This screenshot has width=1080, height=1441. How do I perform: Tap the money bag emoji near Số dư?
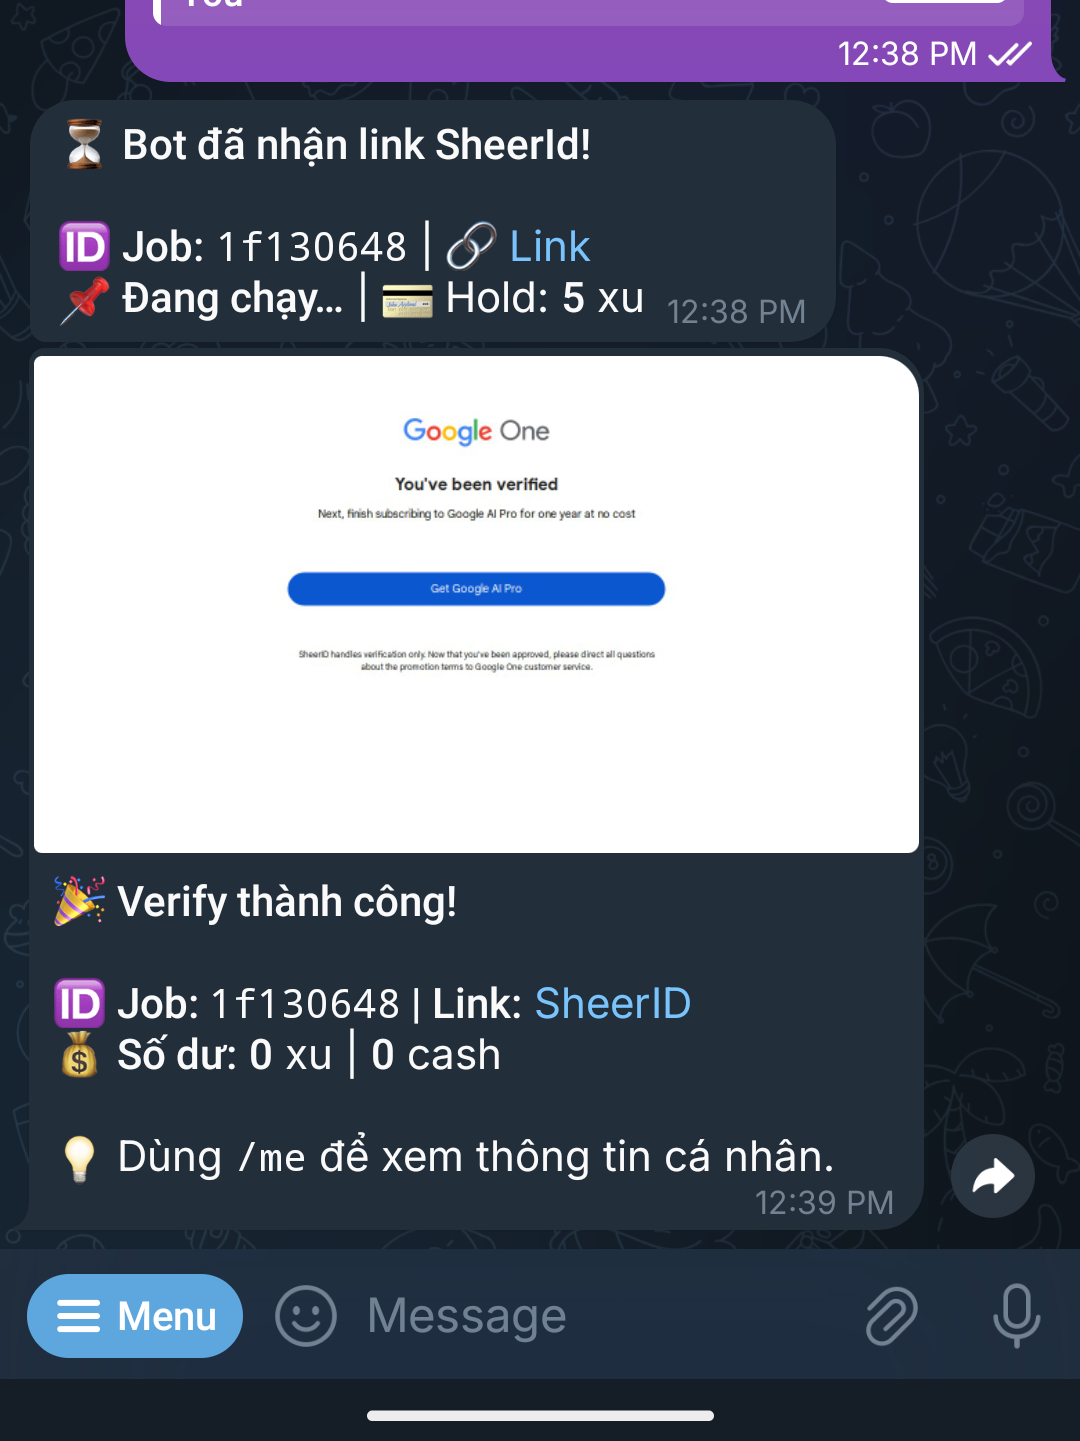coord(79,1054)
